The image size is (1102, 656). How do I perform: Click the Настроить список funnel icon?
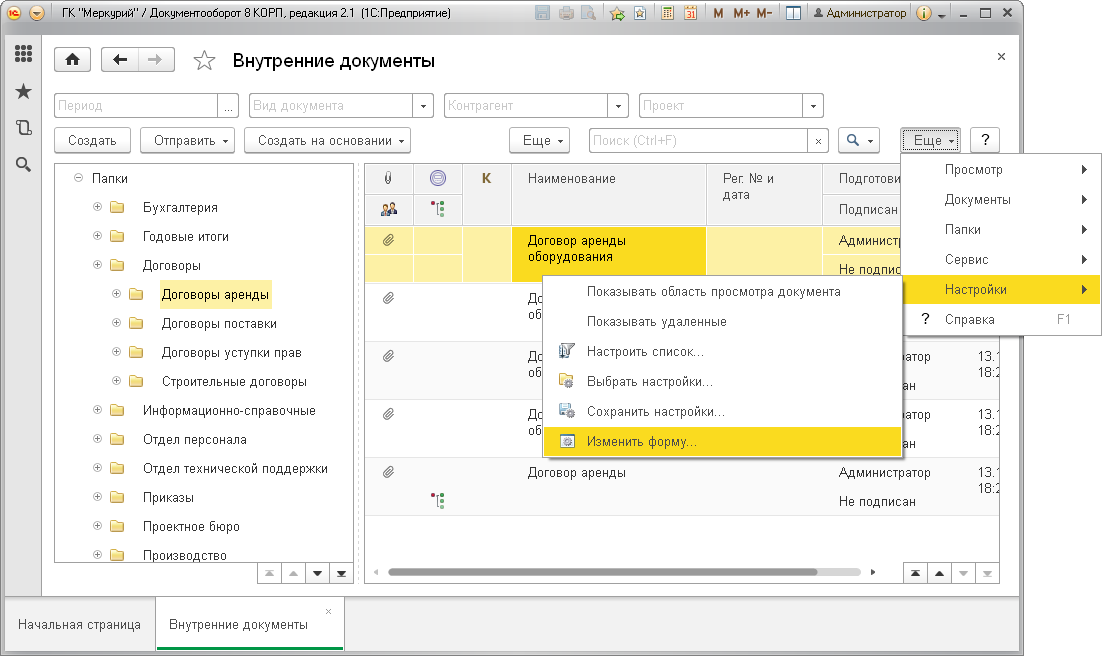click(x=566, y=351)
